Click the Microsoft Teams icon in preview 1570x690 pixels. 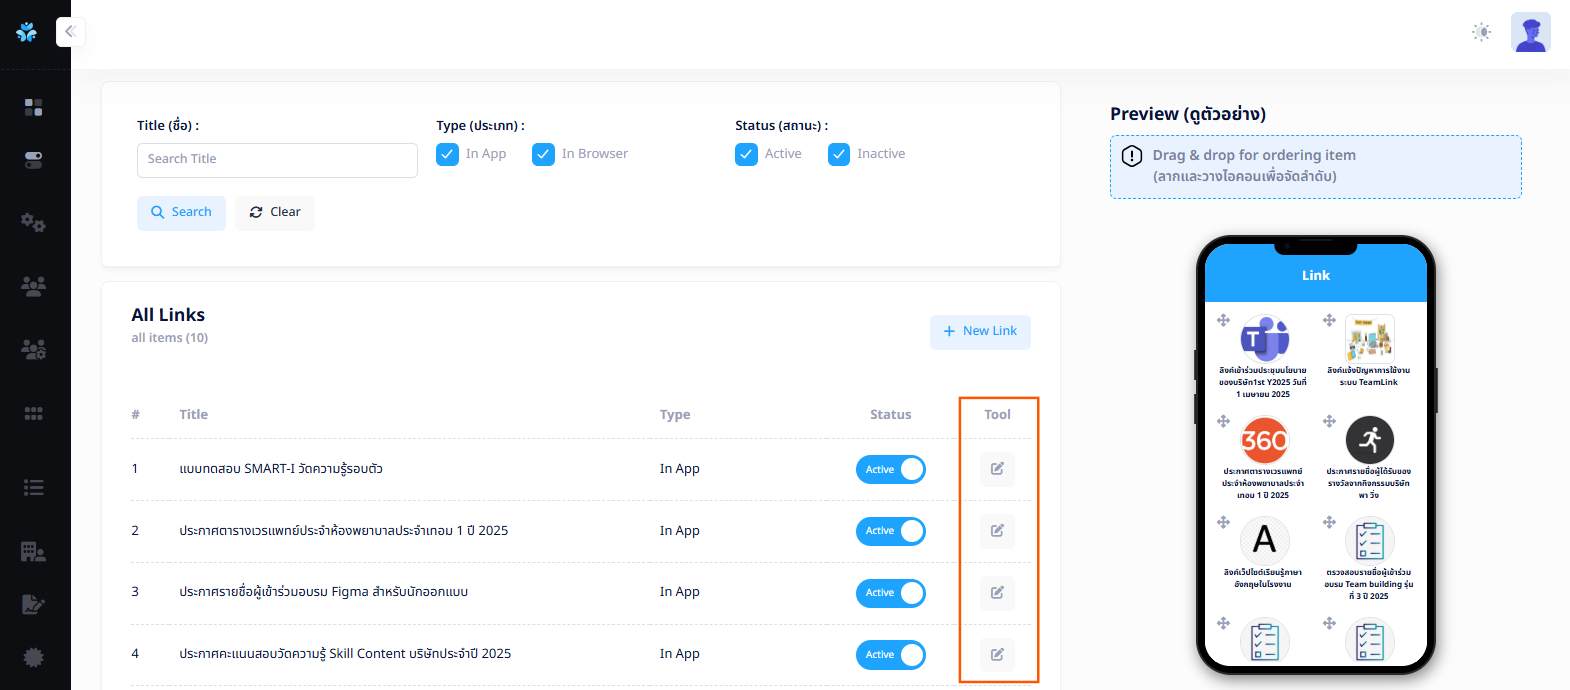click(x=1264, y=339)
